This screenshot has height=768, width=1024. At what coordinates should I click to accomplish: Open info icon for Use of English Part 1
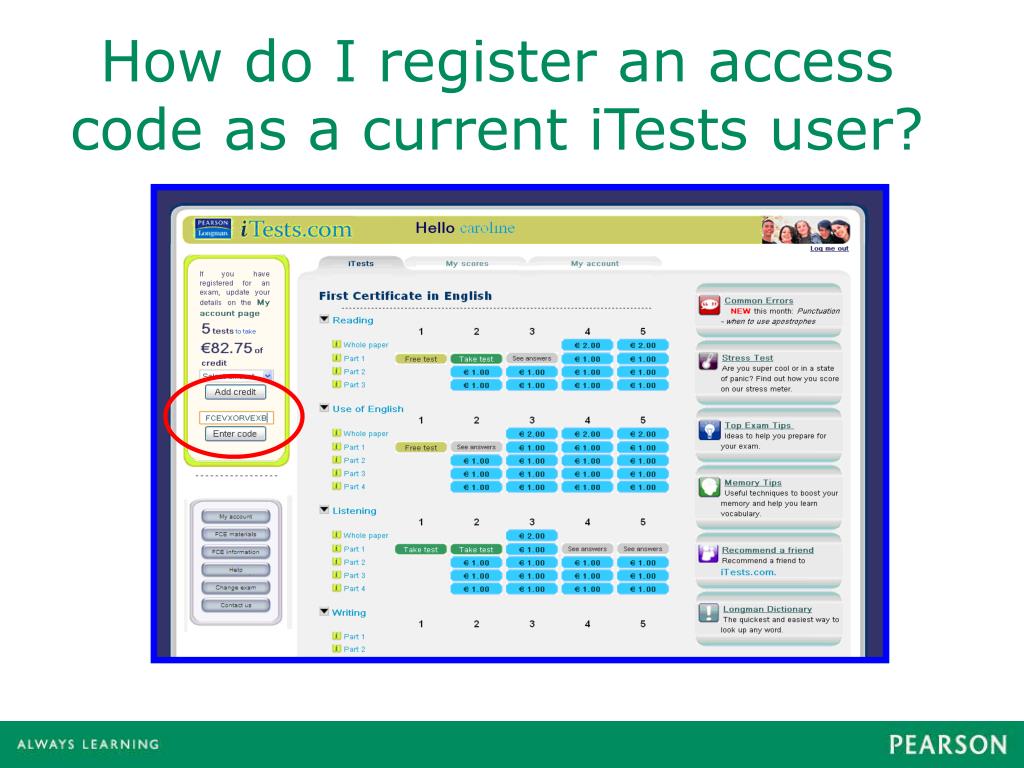point(336,447)
